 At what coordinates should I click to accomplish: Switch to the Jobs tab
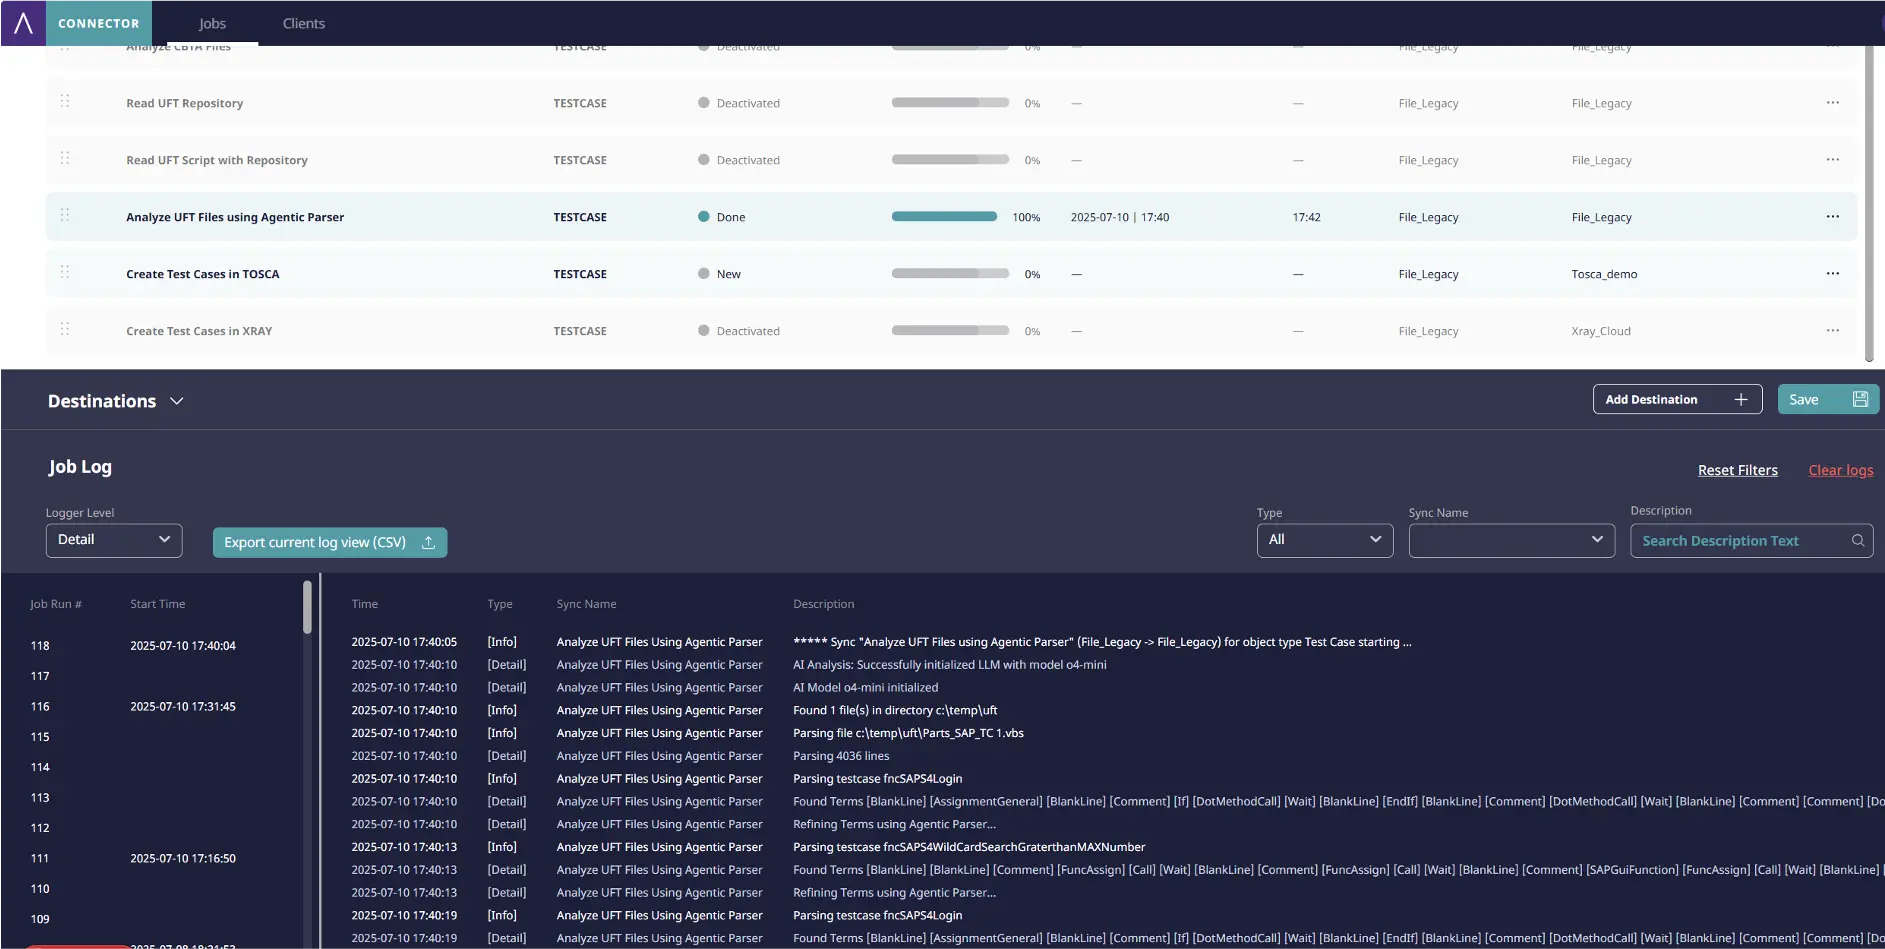[212, 23]
